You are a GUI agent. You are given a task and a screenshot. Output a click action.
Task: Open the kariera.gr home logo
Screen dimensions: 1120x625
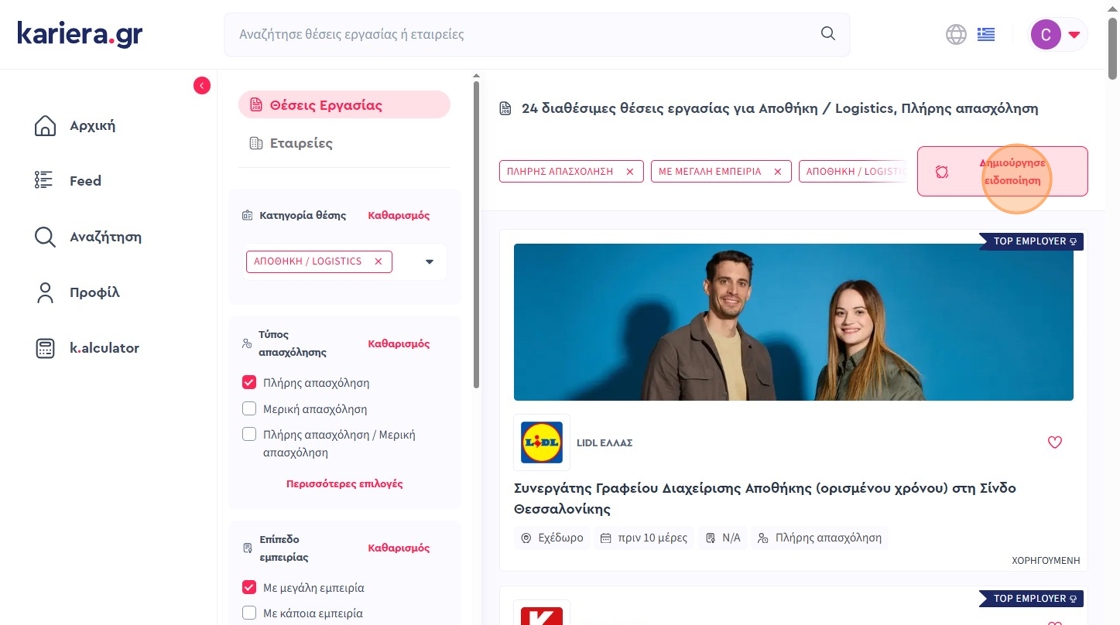[79, 34]
